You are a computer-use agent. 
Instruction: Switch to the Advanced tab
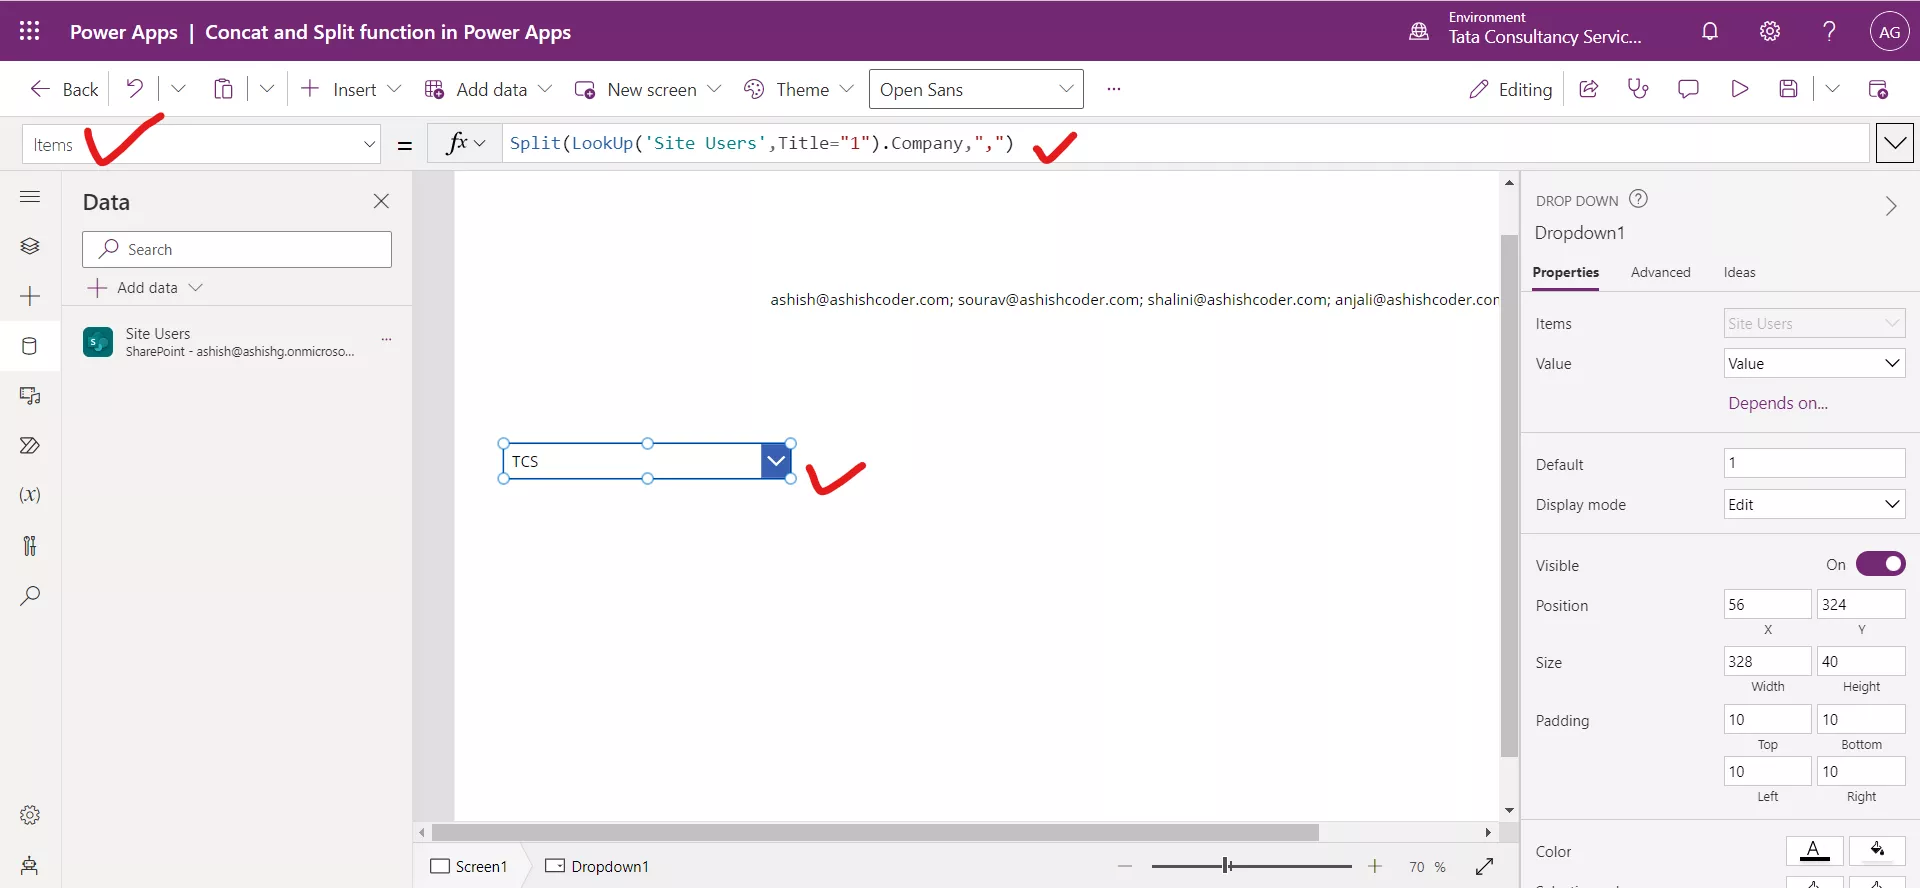click(1660, 272)
